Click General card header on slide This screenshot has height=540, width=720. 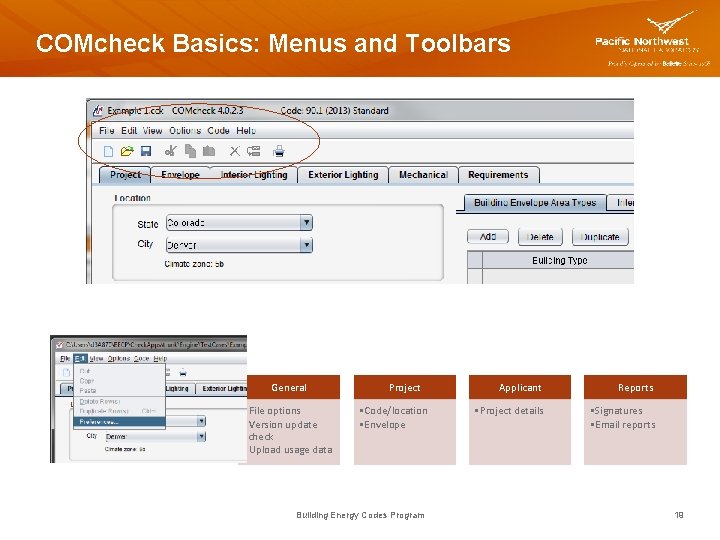pyautogui.click(x=289, y=387)
